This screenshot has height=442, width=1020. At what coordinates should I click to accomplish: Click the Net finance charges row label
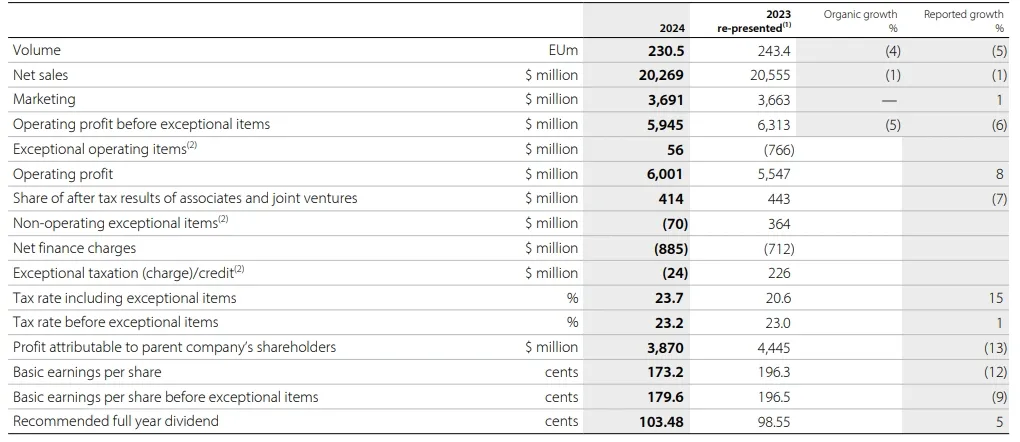pos(74,248)
